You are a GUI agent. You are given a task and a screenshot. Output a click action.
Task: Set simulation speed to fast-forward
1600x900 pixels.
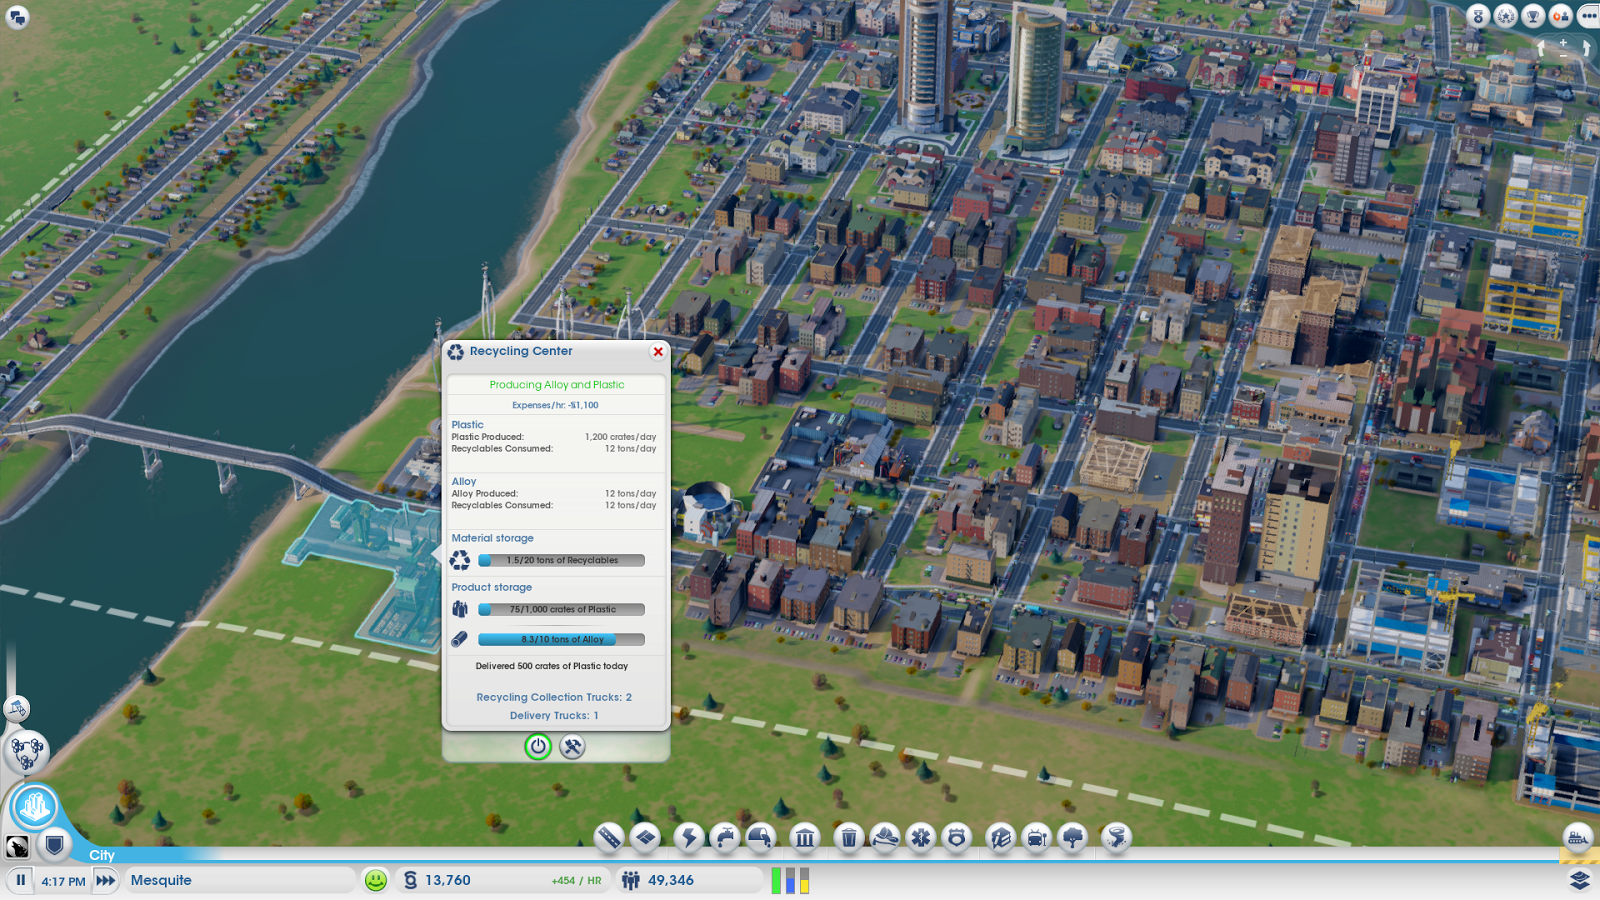tap(105, 880)
